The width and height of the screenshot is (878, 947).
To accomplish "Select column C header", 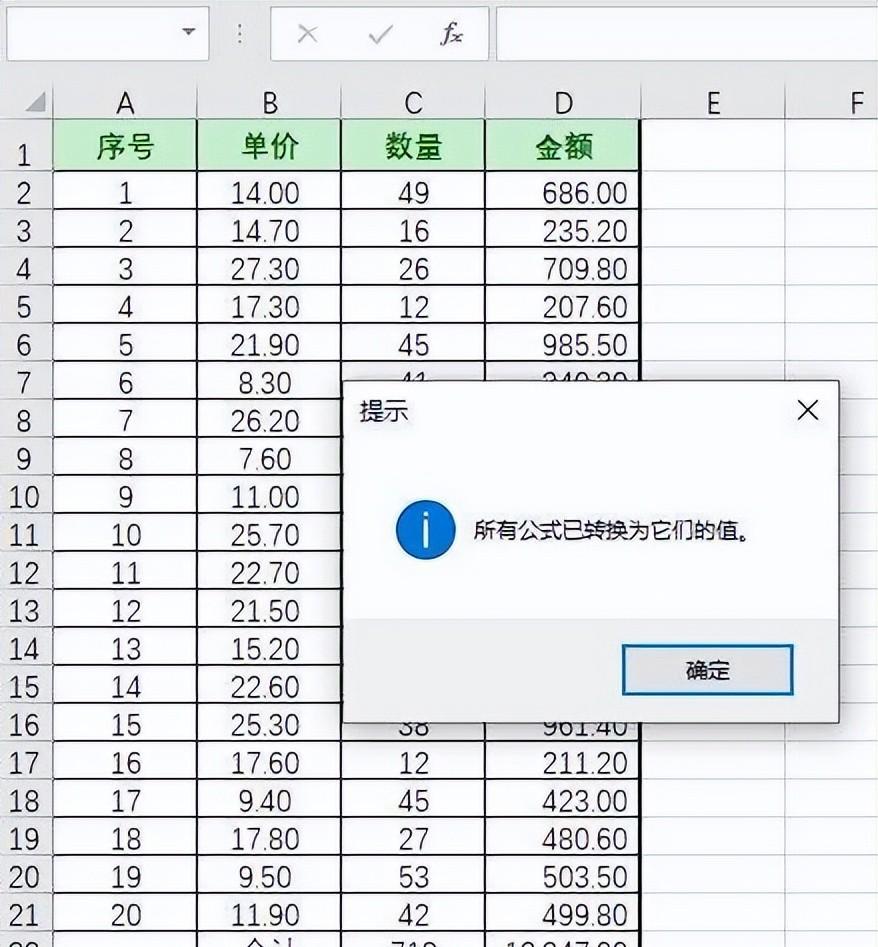I will (413, 103).
